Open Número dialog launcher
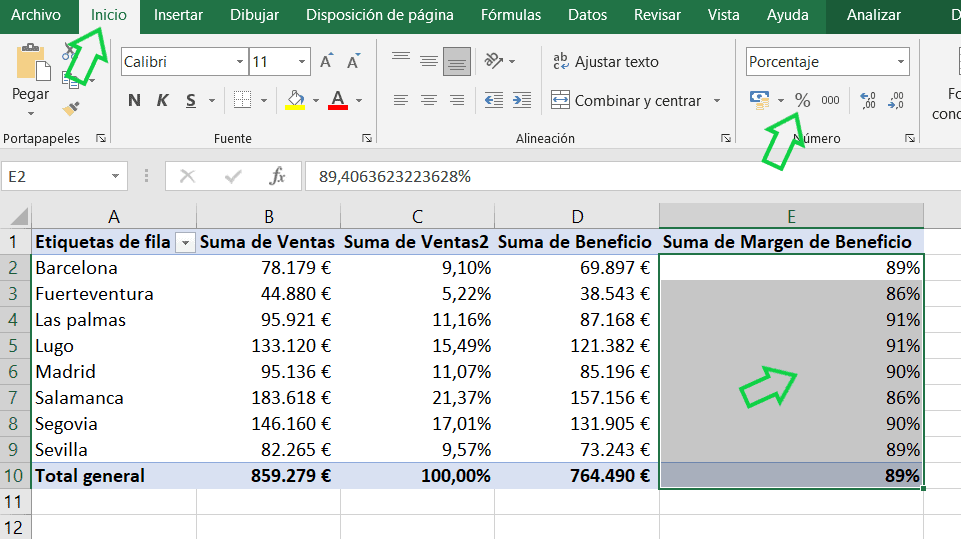This screenshot has width=961, height=539. [910, 139]
